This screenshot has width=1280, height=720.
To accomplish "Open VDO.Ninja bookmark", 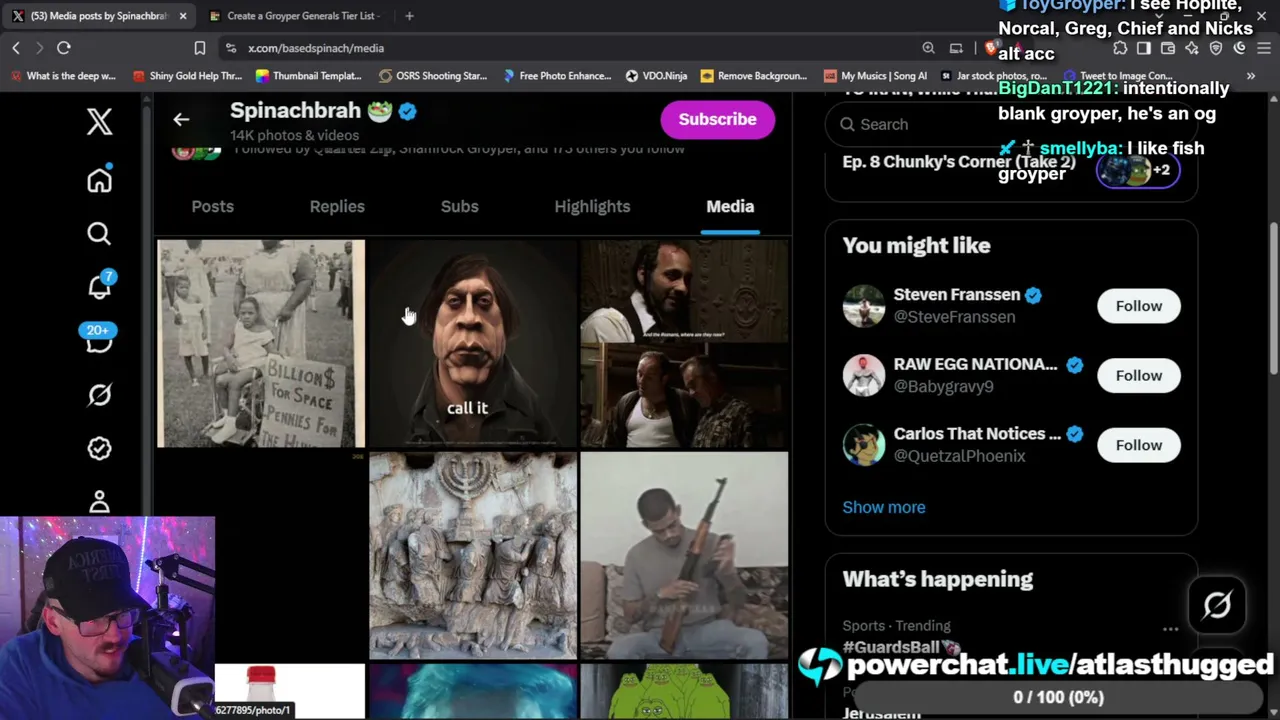I will tap(656, 76).
